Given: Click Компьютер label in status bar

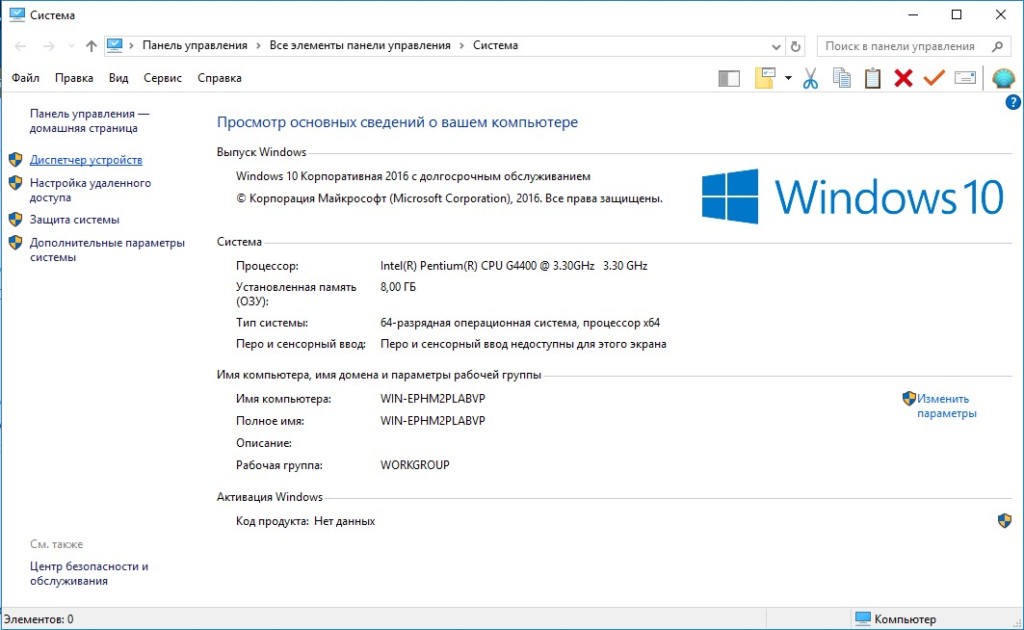Looking at the screenshot, I should (x=904, y=619).
